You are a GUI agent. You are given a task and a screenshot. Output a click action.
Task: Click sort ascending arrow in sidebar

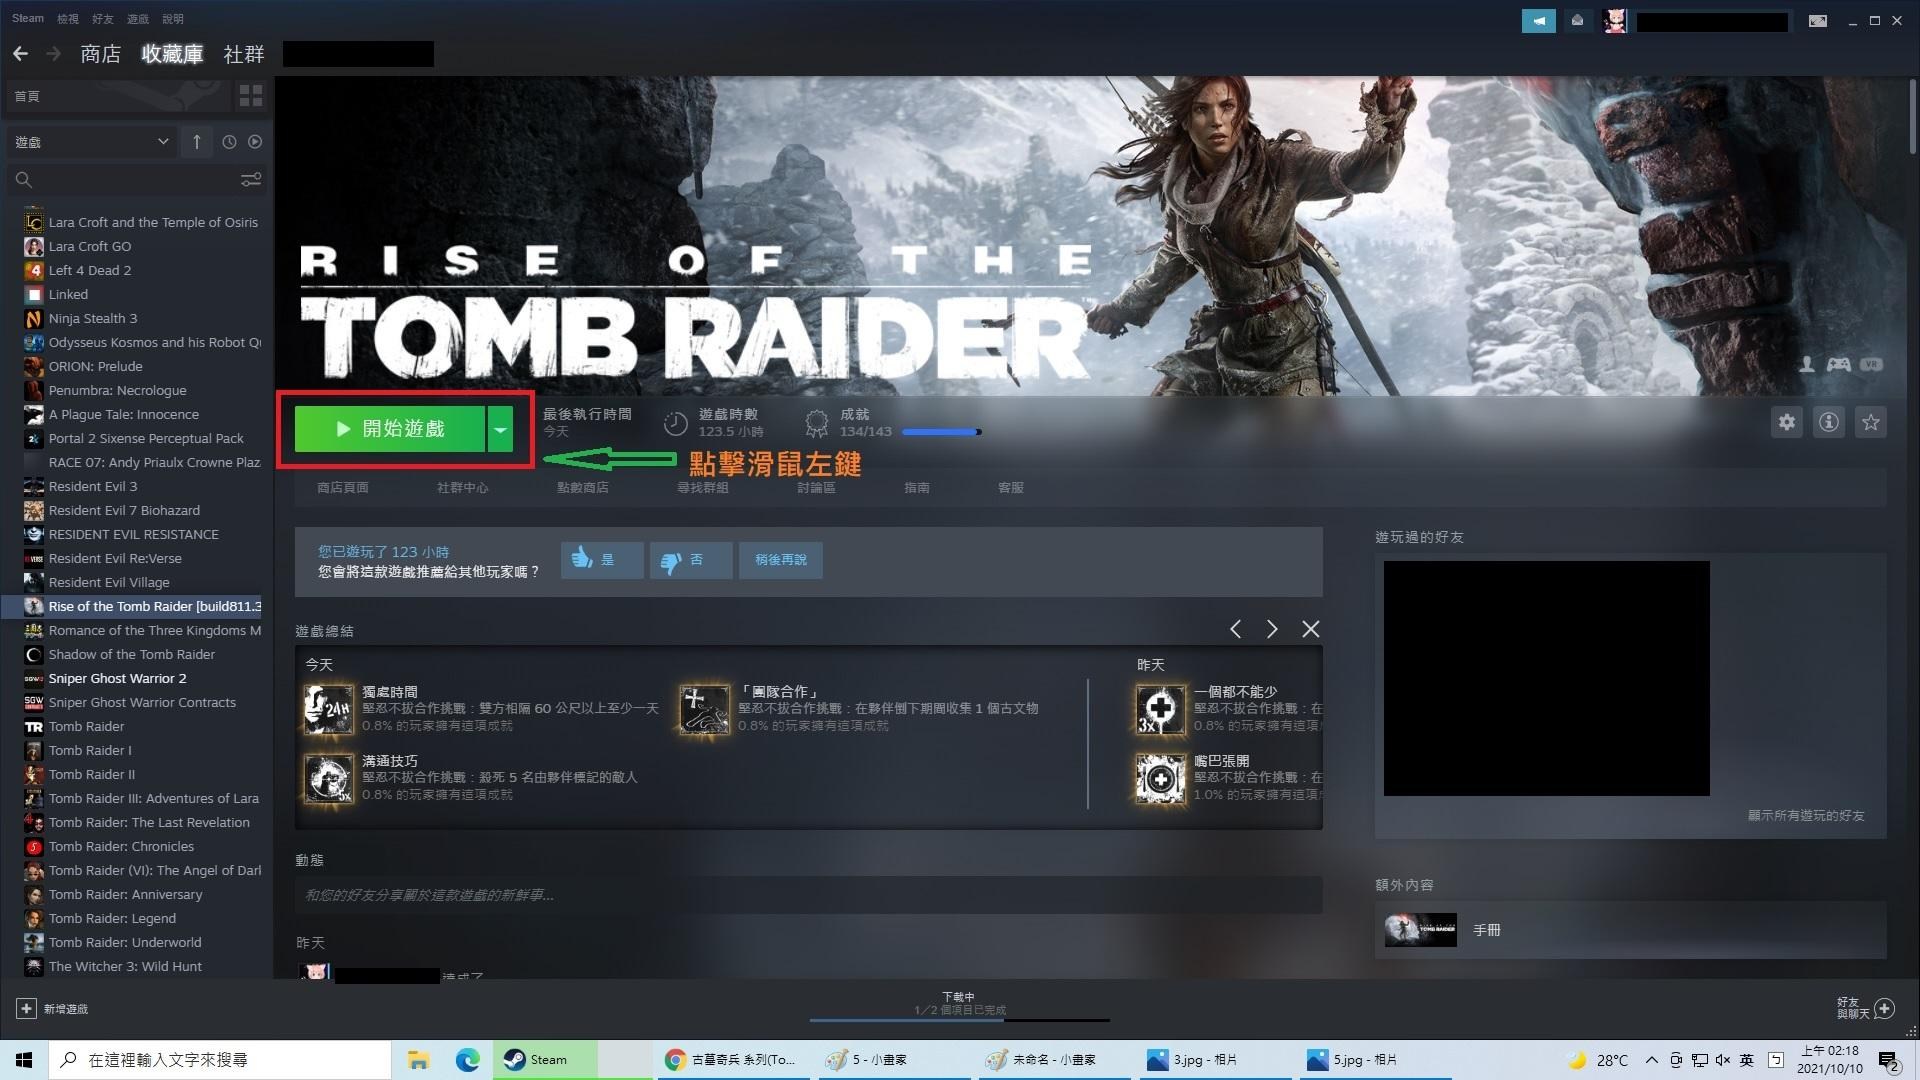click(x=197, y=142)
